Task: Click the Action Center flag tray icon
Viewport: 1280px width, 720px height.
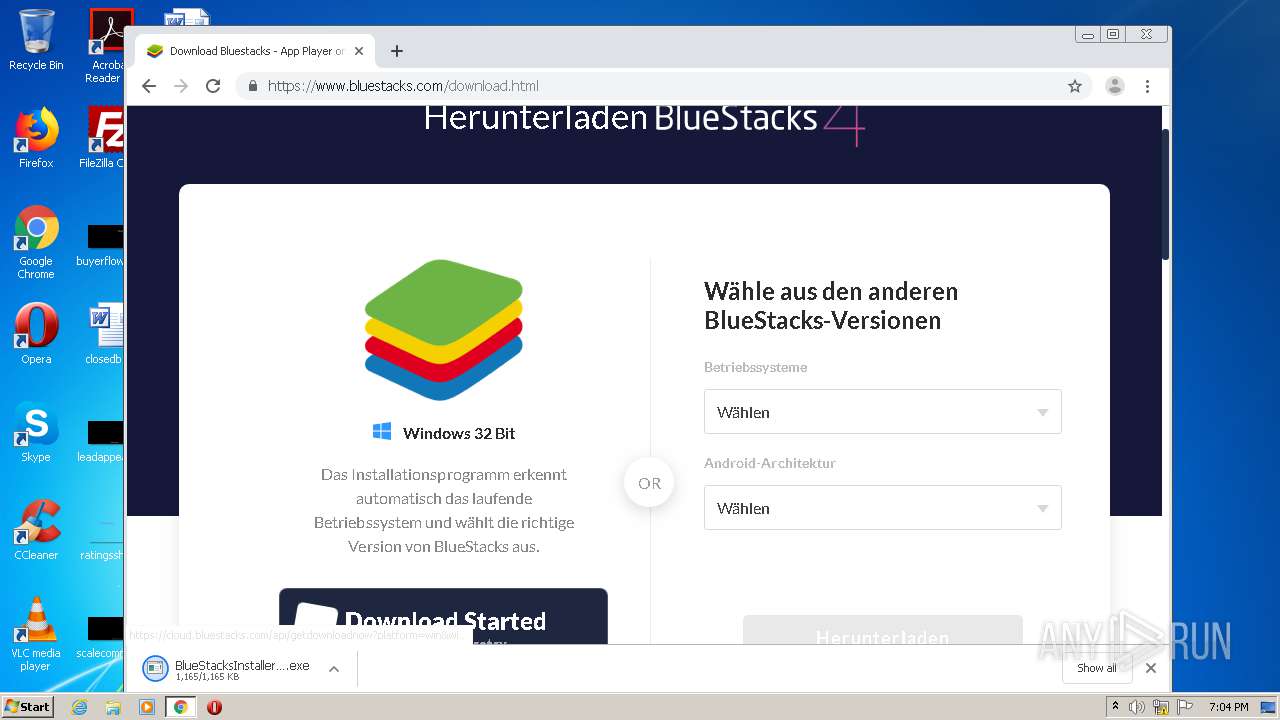Action: [1184, 707]
